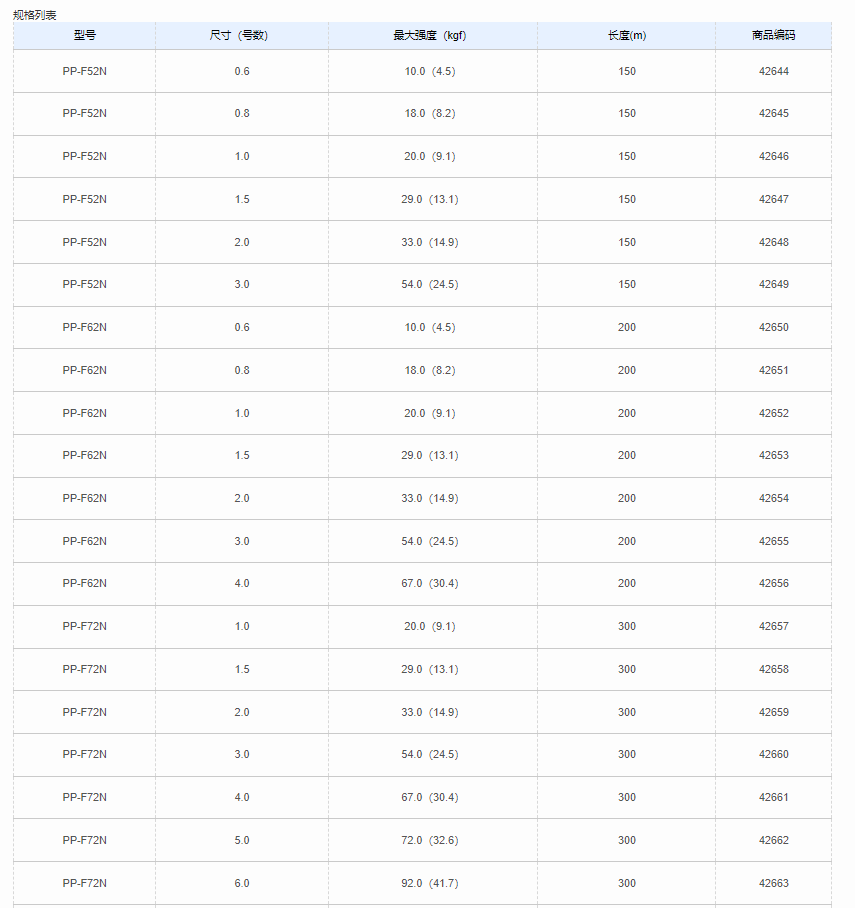Click the 型号 column header

[x=85, y=35]
